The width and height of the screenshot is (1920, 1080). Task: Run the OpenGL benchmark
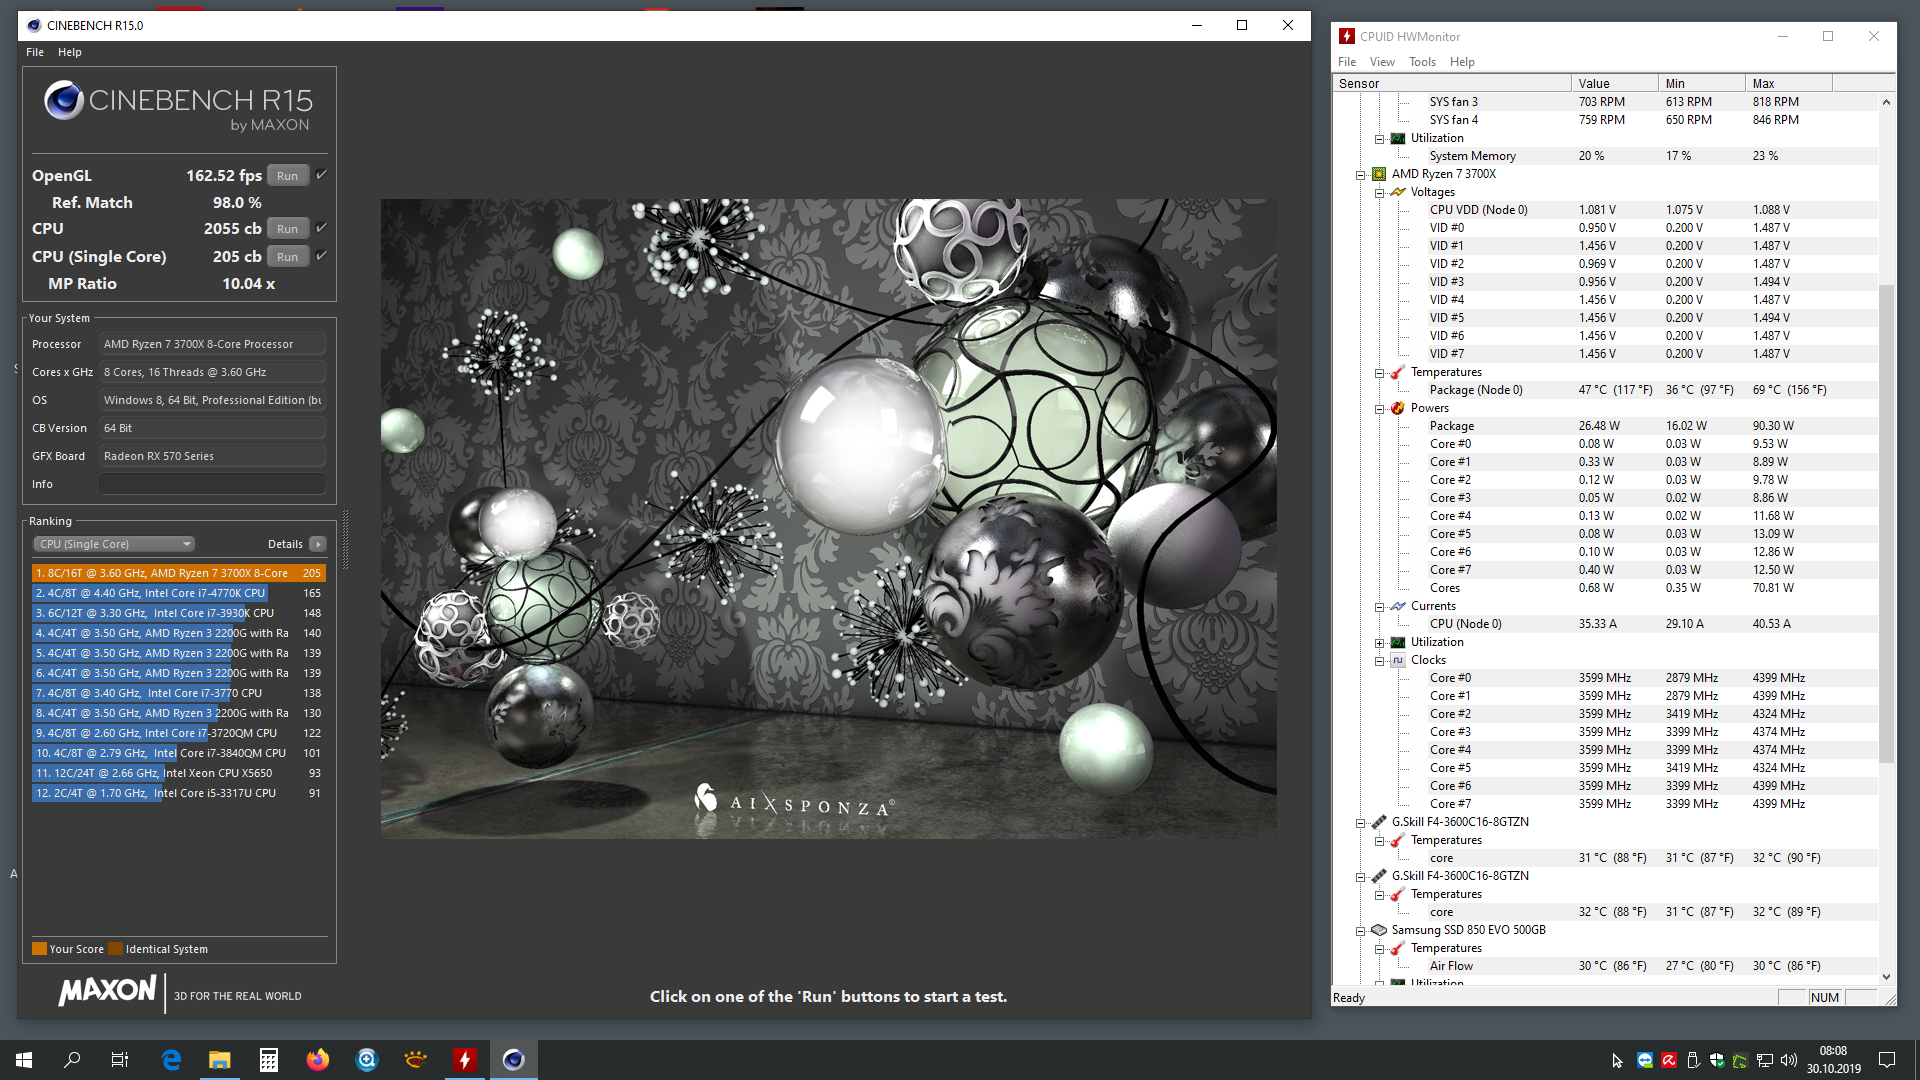288,176
